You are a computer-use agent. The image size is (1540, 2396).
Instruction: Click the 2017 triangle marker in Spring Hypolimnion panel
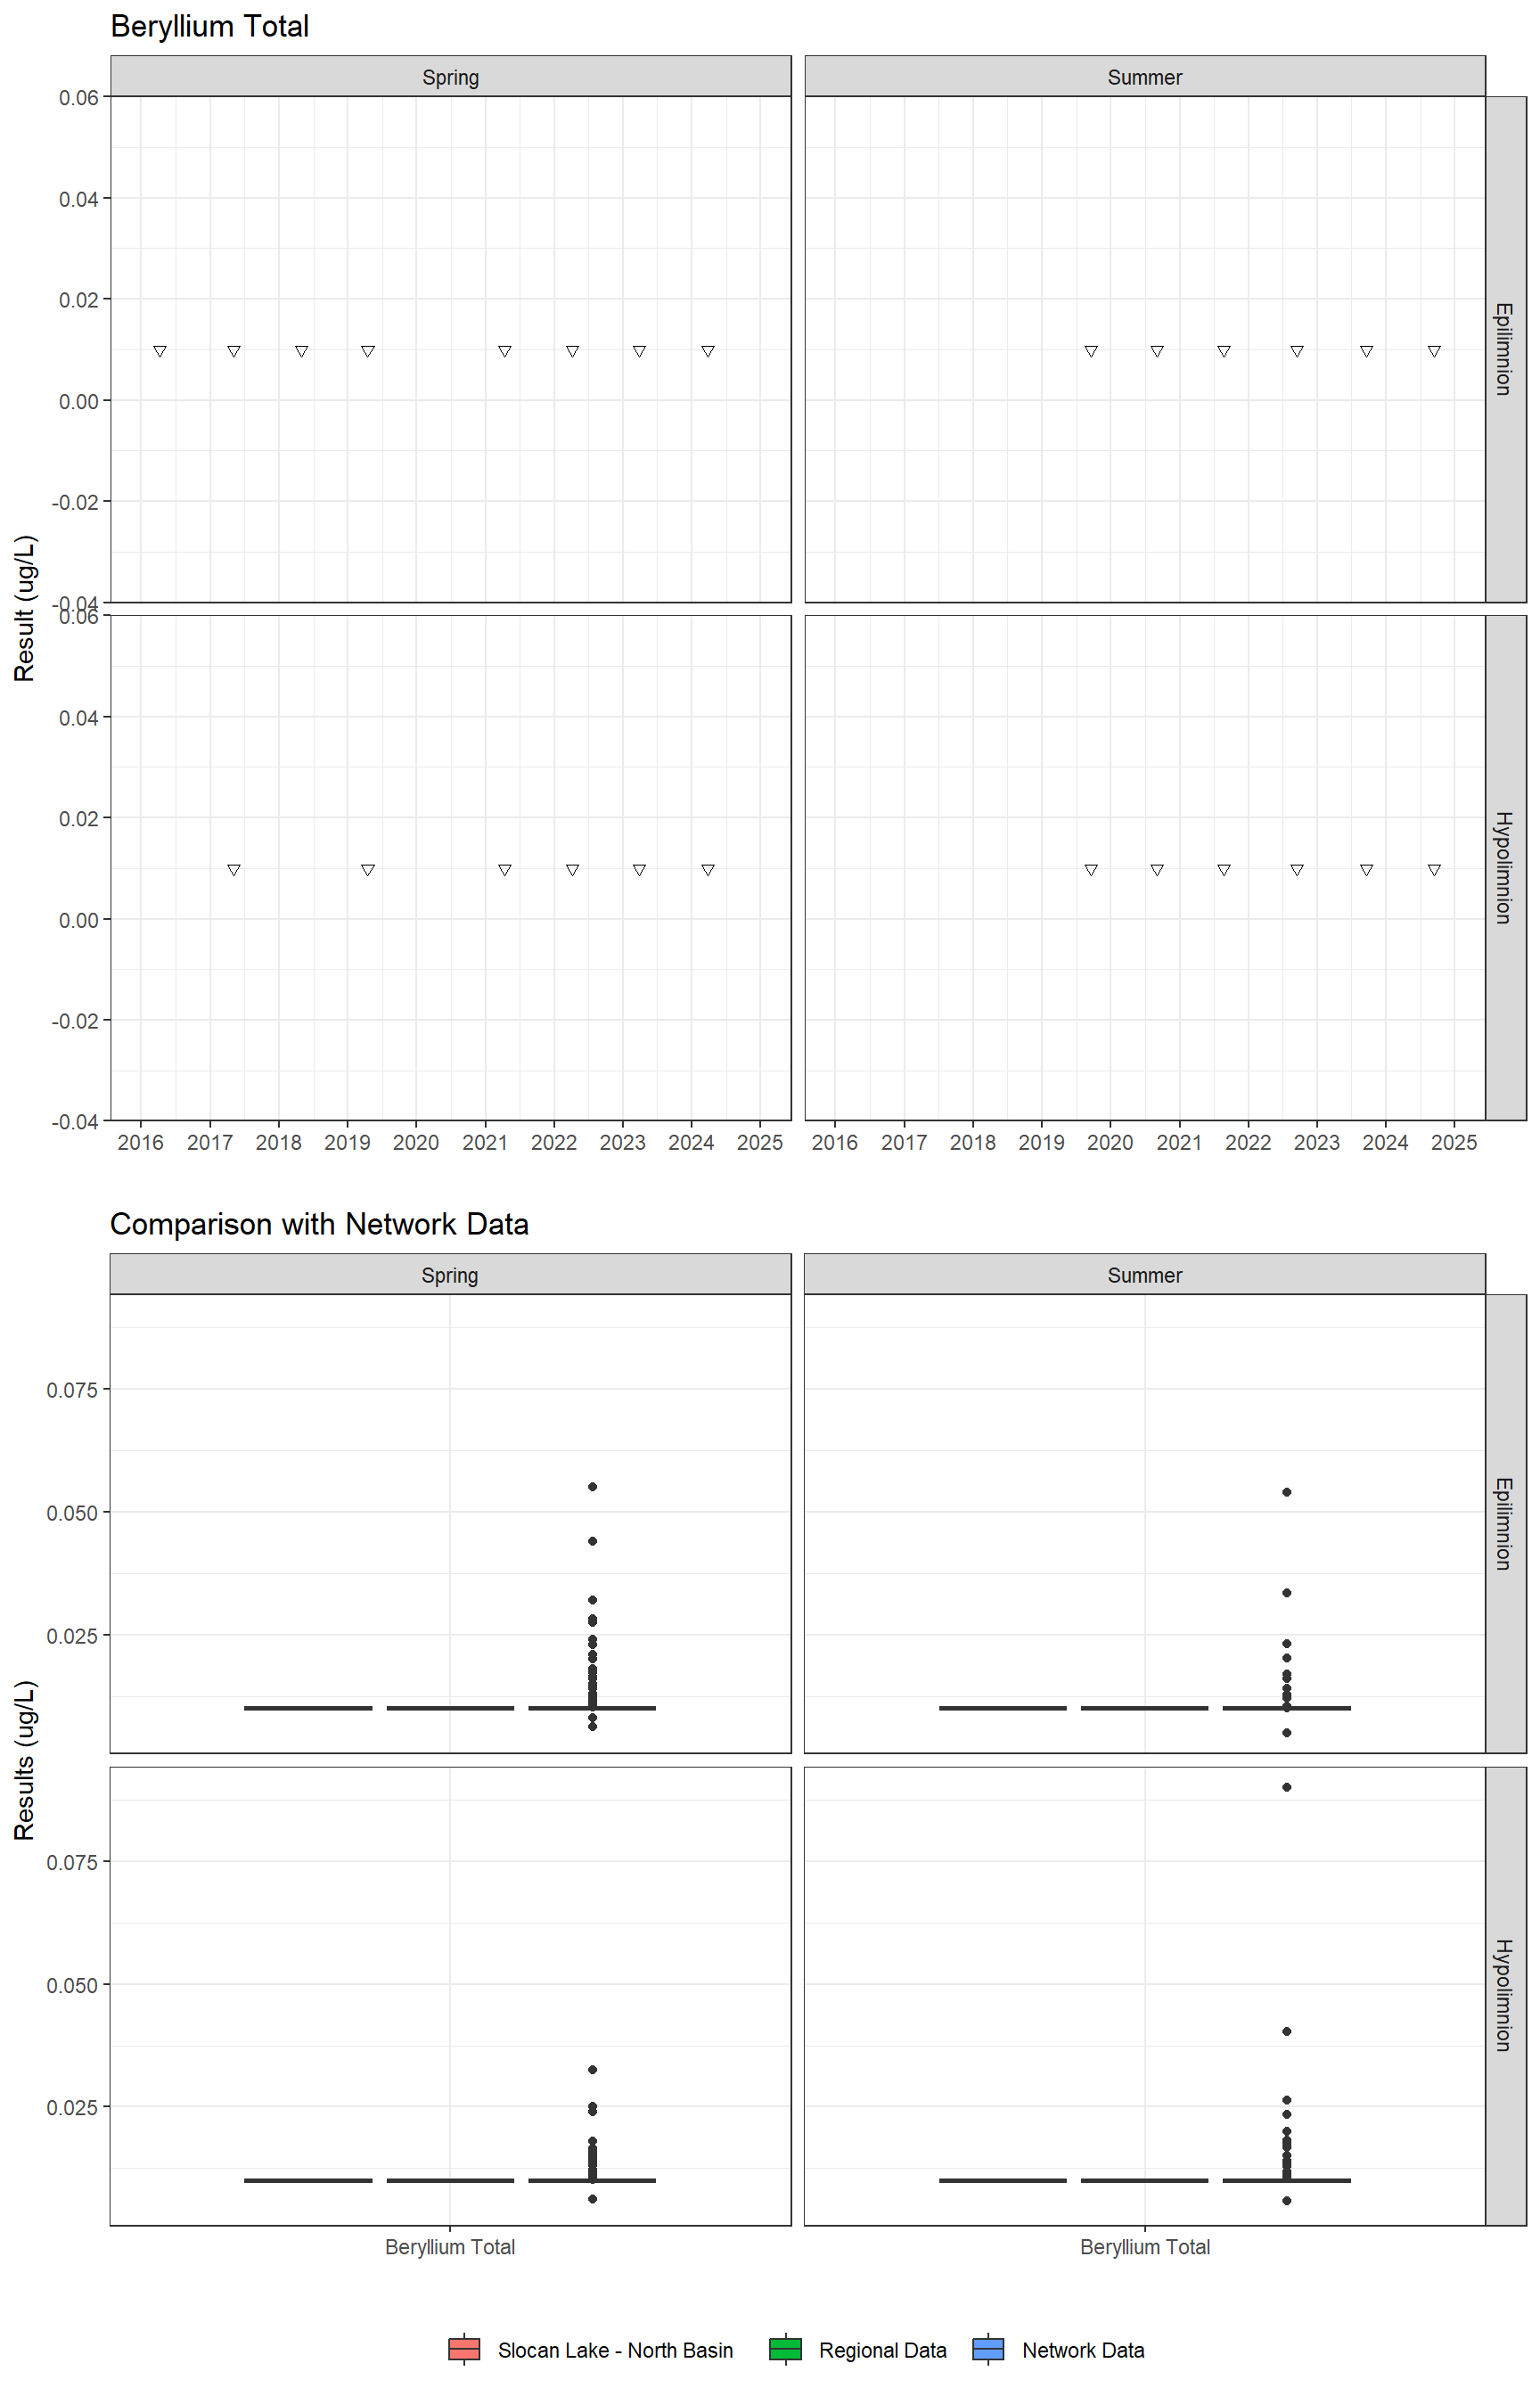point(234,870)
